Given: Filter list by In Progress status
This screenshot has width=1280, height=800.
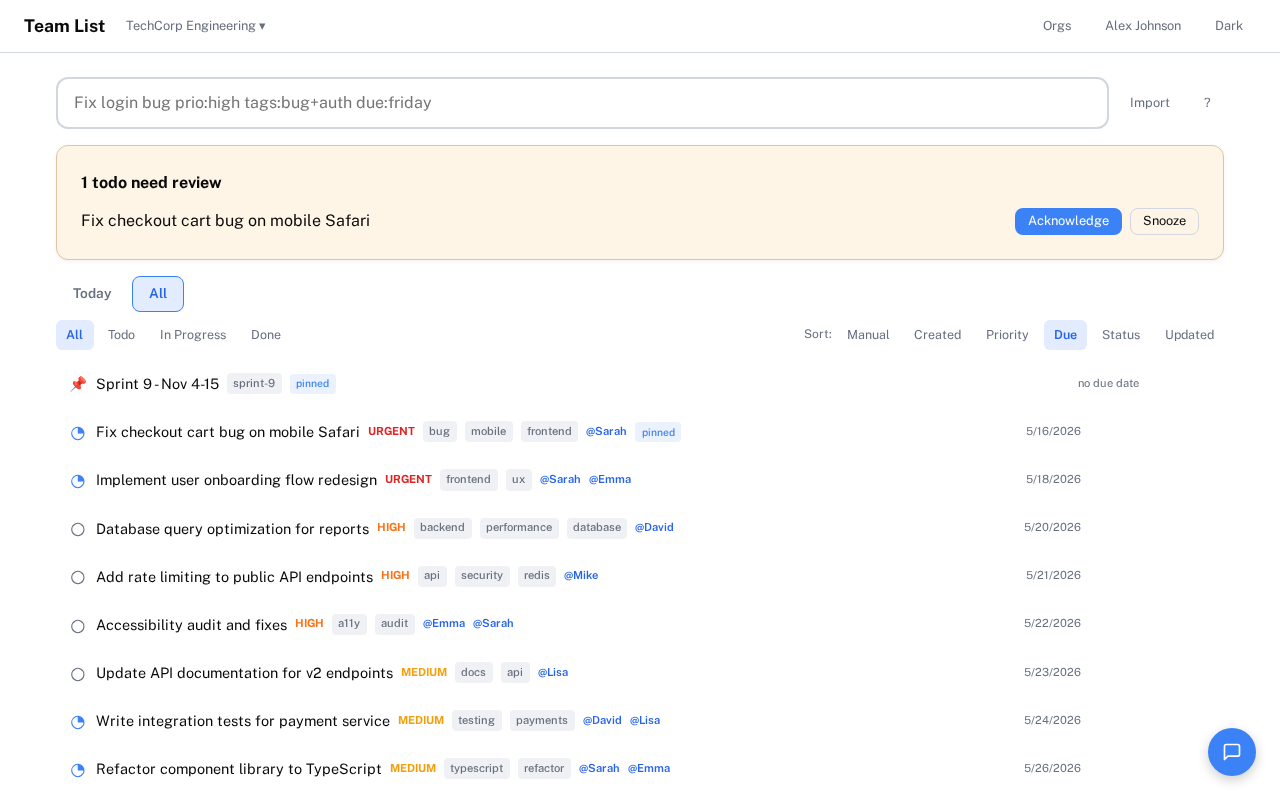Looking at the screenshot, I should (193, 335).
